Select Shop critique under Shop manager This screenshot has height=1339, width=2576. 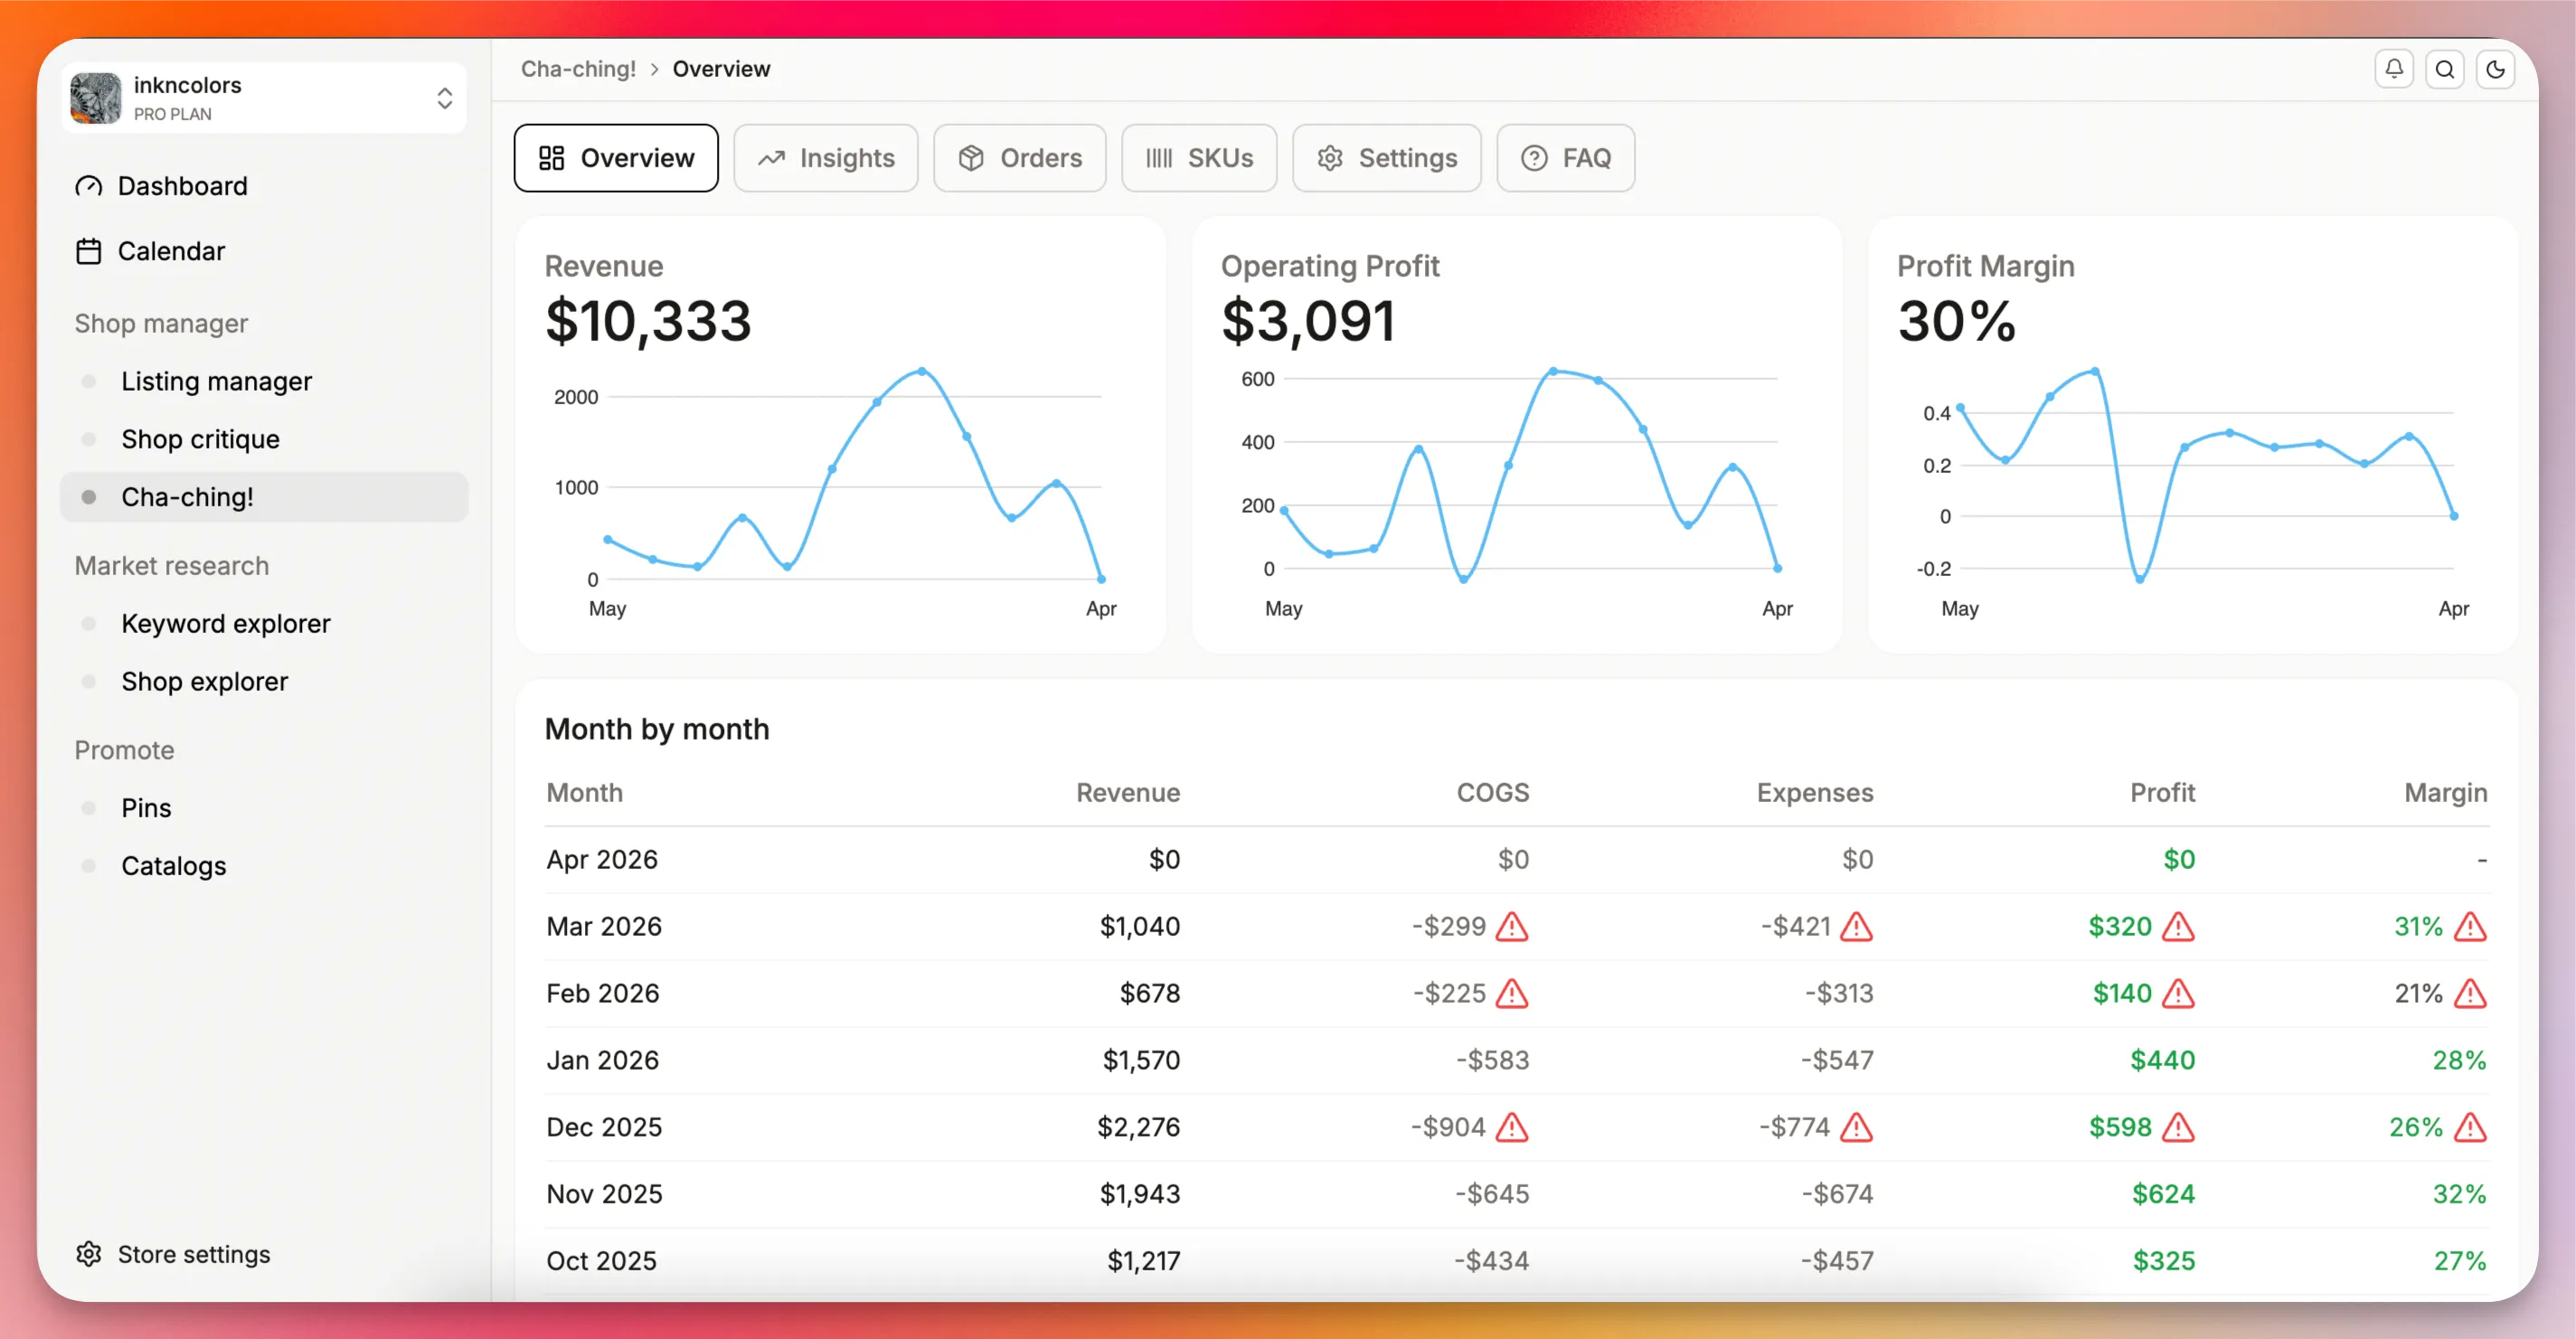pos(200,438)
